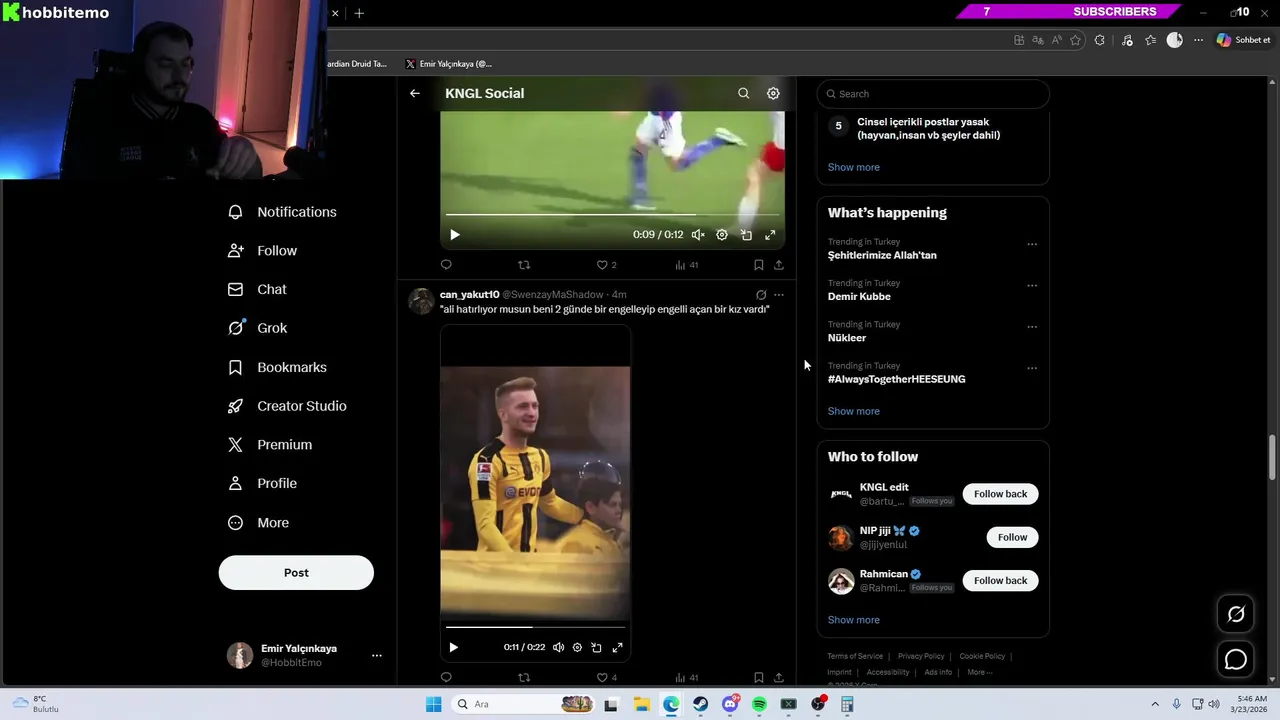Open playback settings gear on 0:22 video

tap(577, 648)
